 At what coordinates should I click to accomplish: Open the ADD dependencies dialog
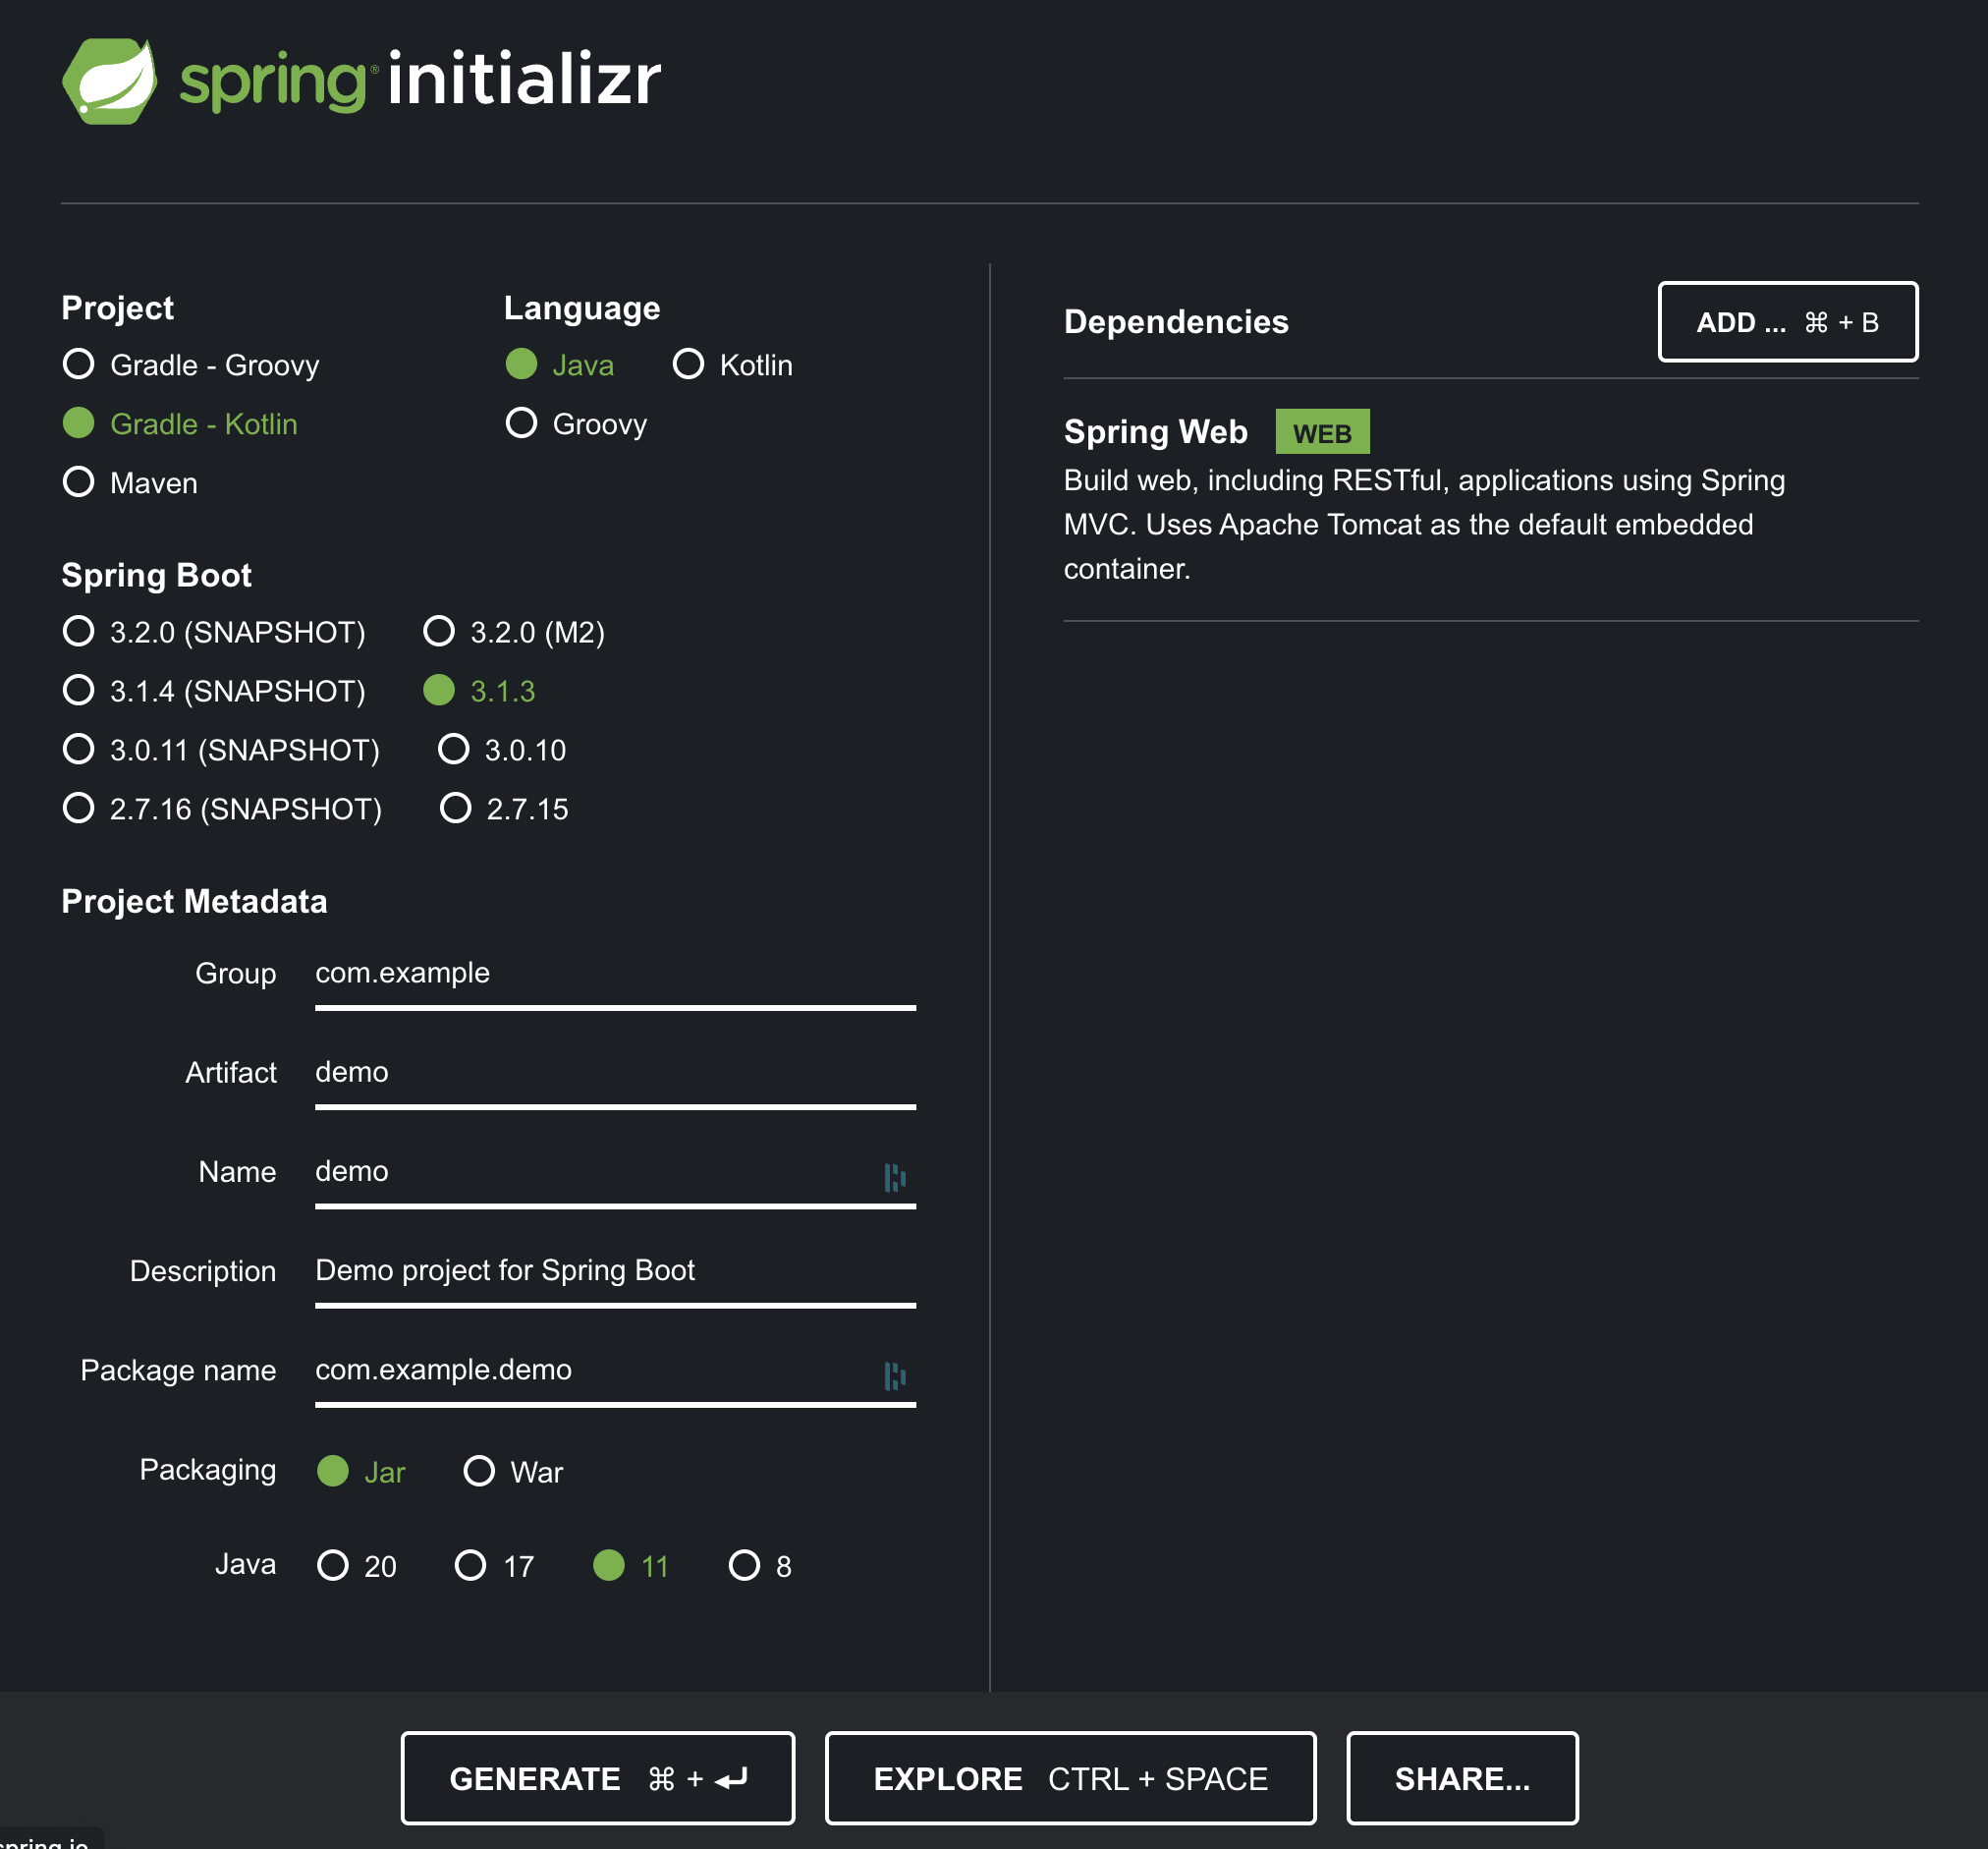click(x=1788, y=322)
